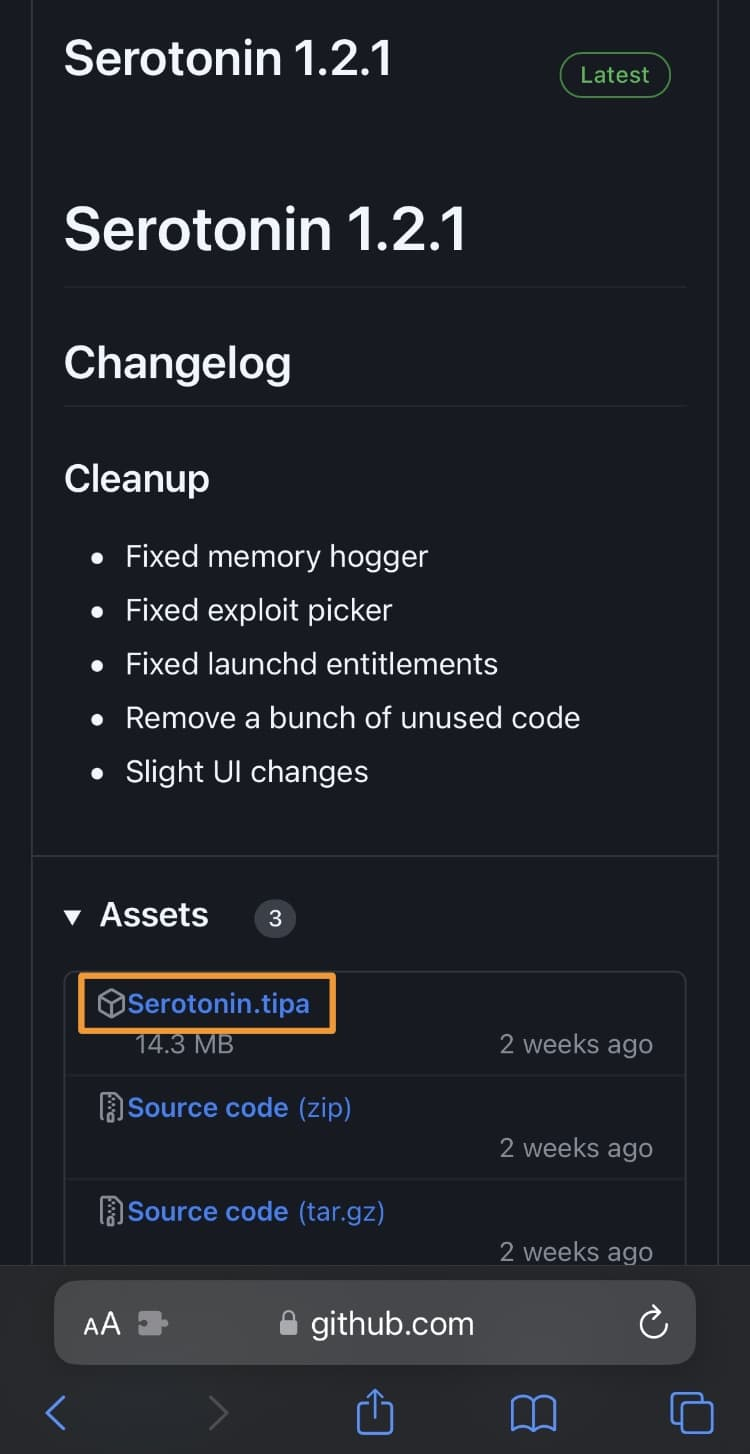Image resolution: width=750 pixels, height=1454 pixels.
Task: Tap the Assets section heading
Action: 154,915
